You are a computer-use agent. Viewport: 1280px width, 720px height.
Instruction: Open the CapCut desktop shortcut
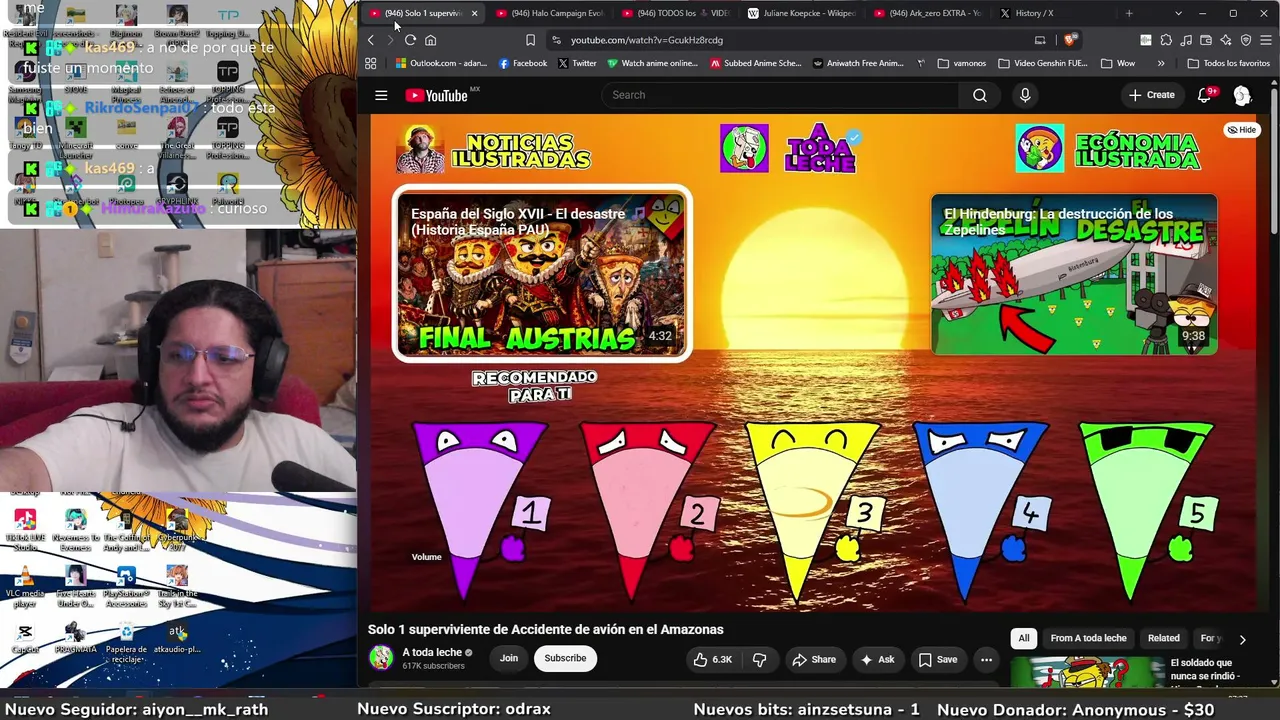(x=25, y=638)
